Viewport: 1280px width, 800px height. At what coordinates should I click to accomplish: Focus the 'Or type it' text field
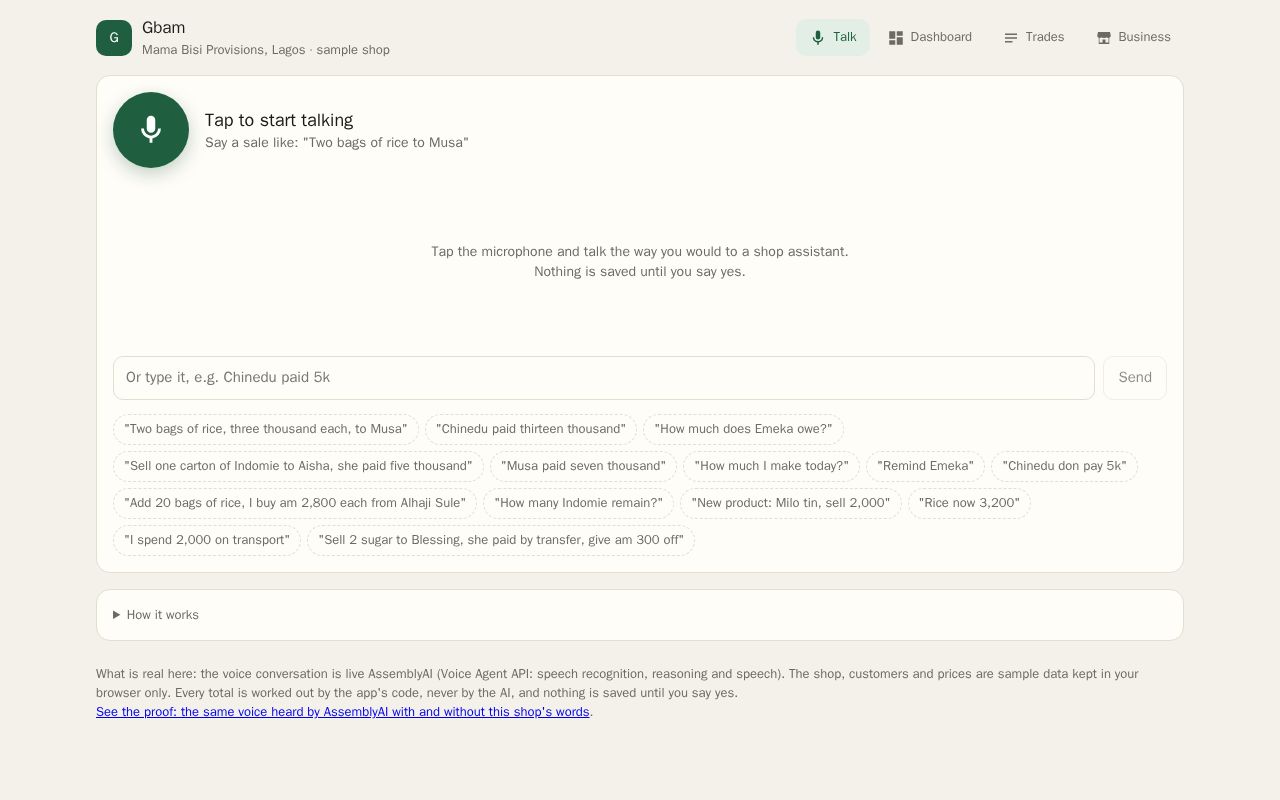(x=604, y=378)
